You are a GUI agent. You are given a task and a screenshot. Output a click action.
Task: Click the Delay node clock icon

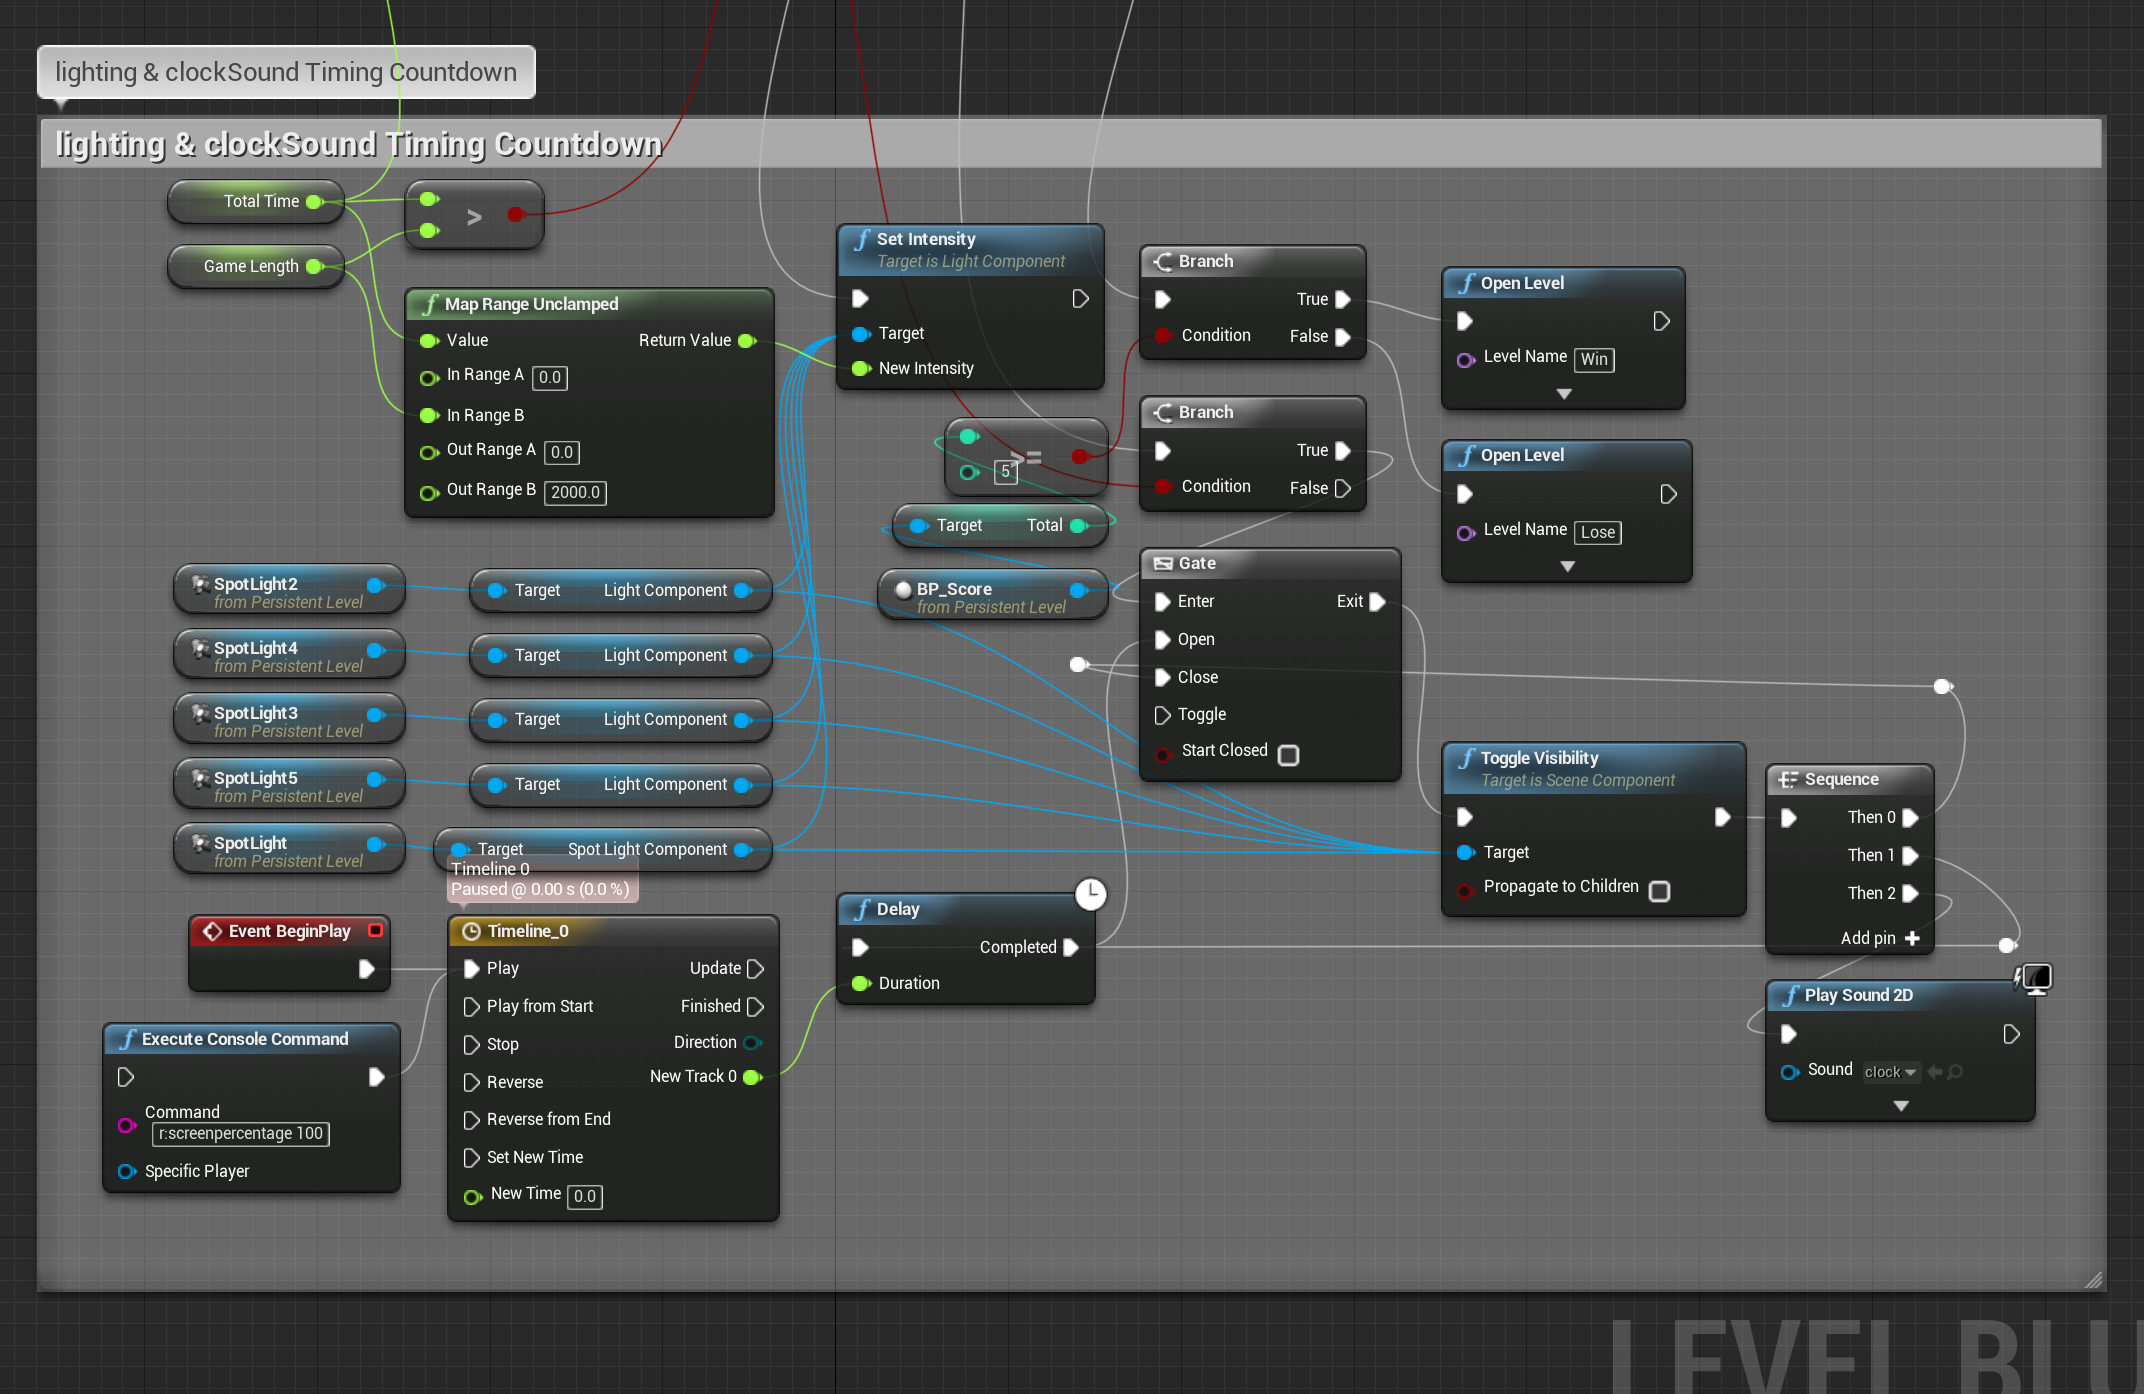1090,894
